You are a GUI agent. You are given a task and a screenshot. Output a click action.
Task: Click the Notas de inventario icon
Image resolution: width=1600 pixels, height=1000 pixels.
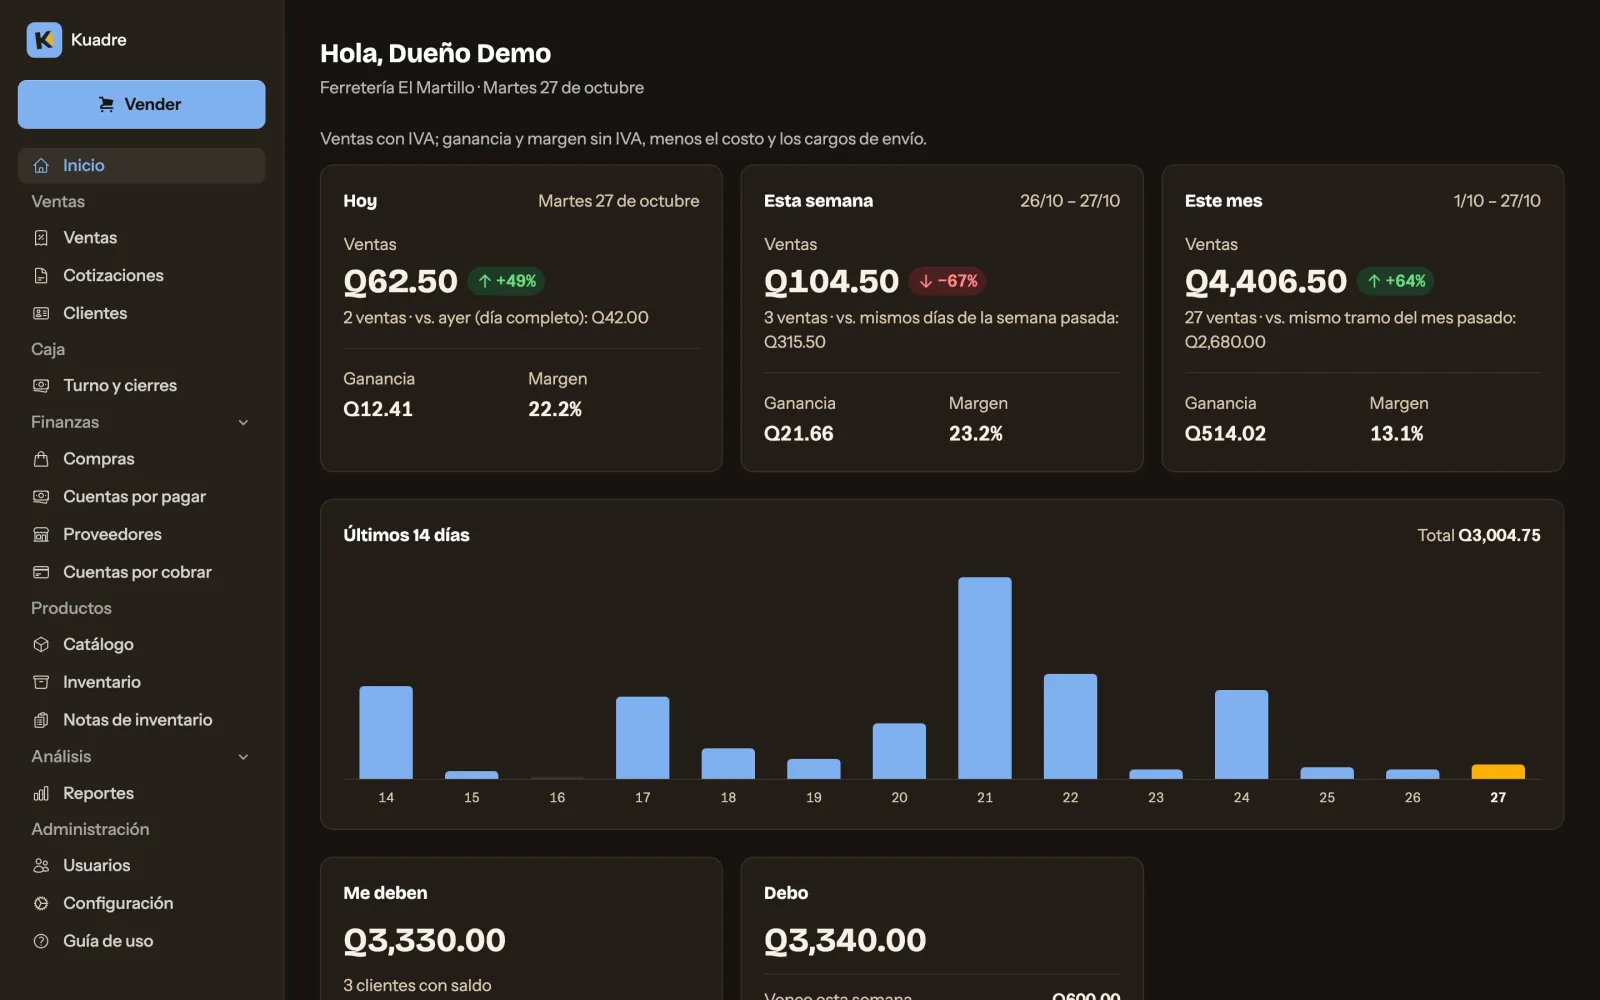[41, 721]
